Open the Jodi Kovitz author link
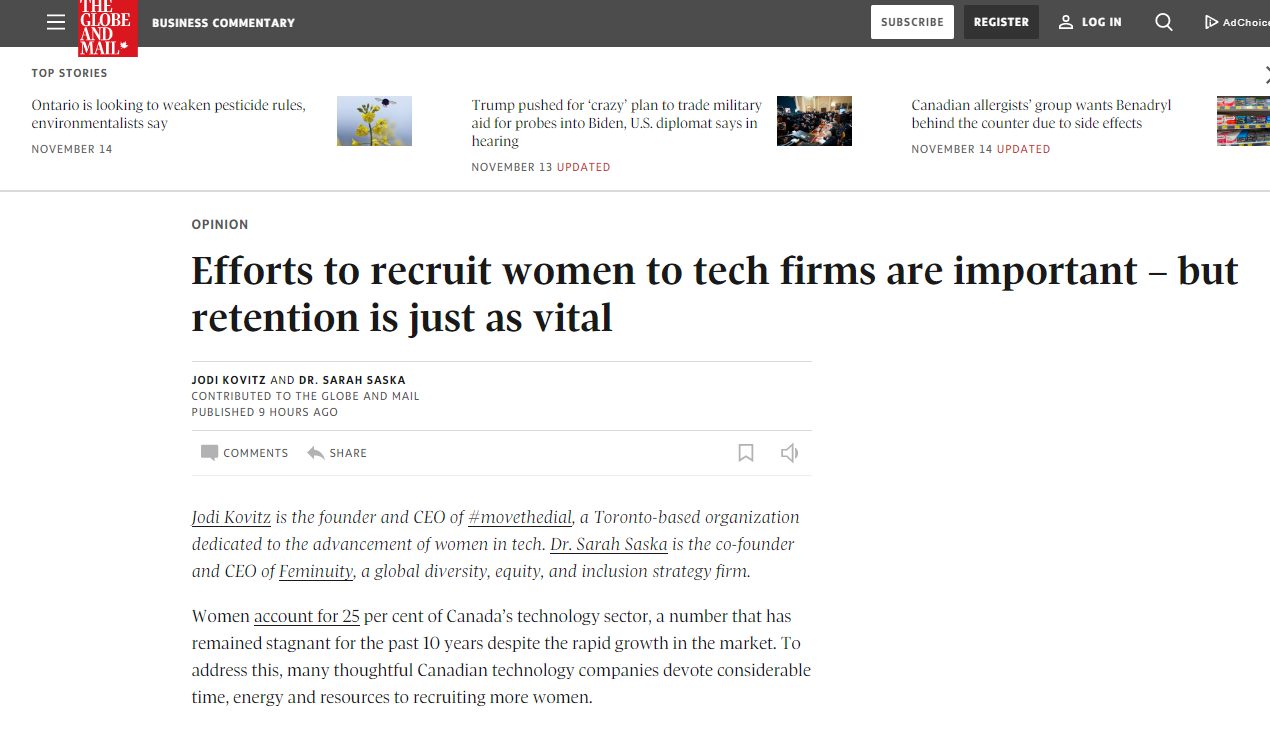 pos(230,517)
